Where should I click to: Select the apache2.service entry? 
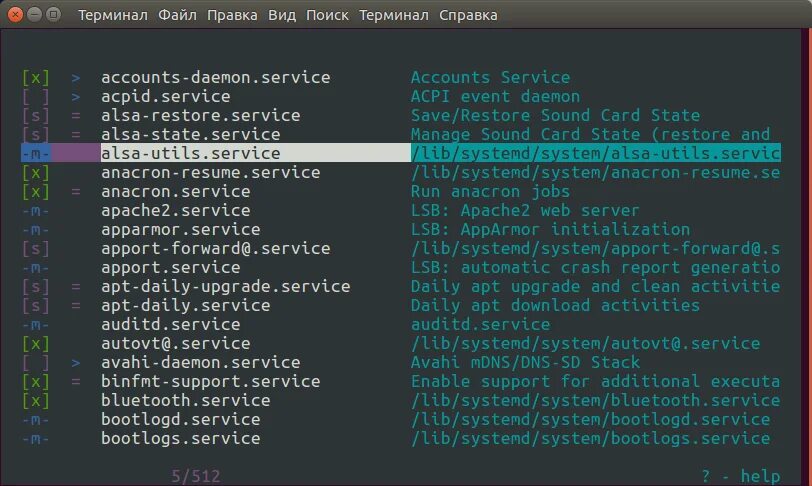pos(176,211)
